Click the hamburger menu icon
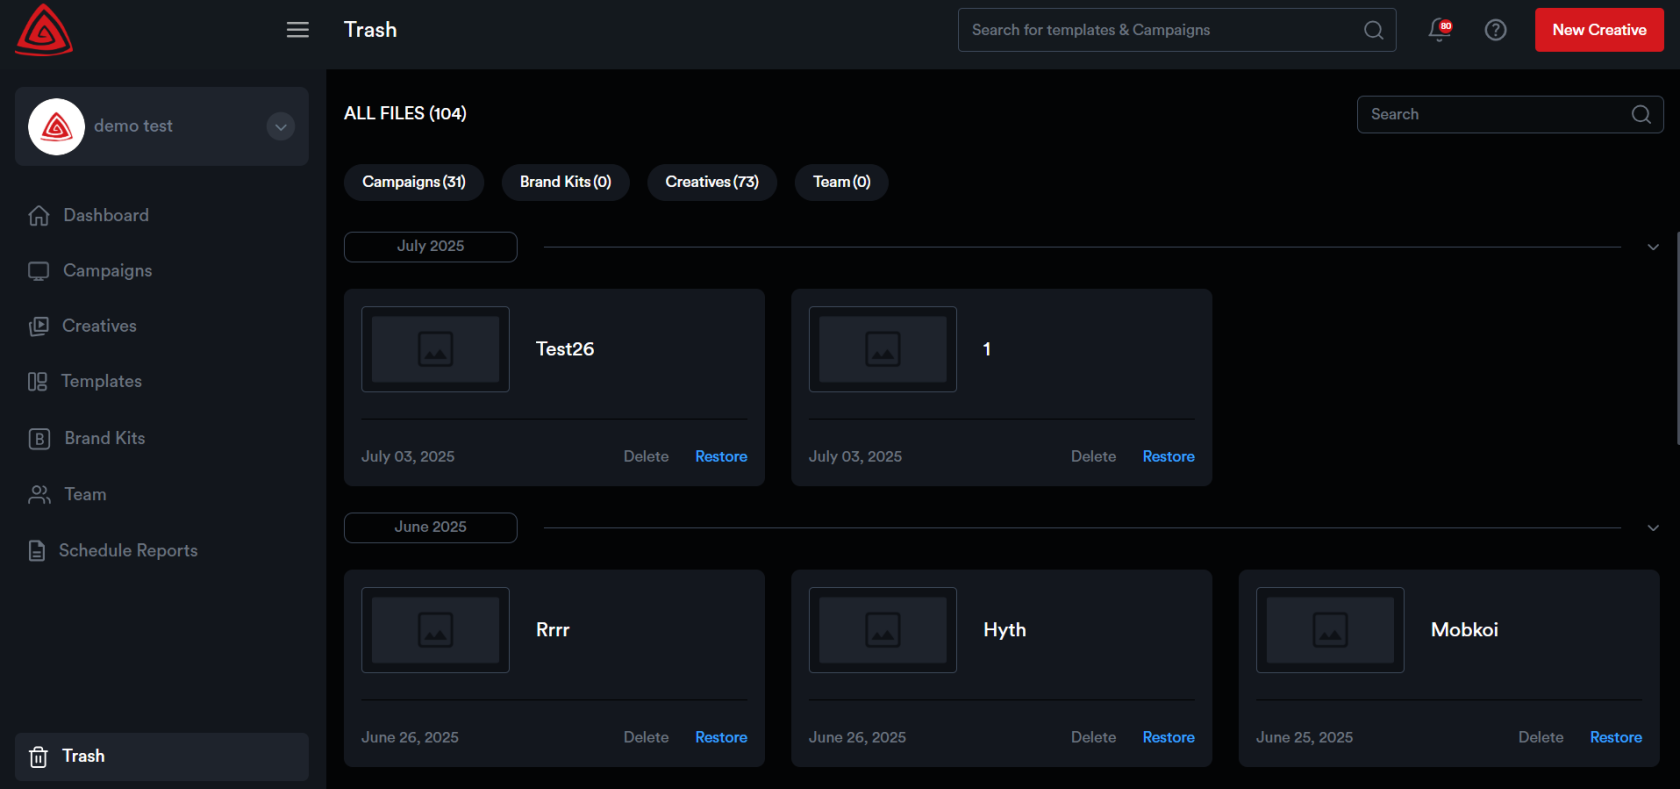 pyautogui.click(x=297, y=30)
